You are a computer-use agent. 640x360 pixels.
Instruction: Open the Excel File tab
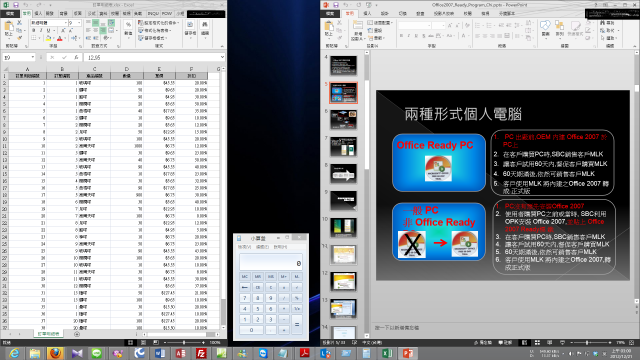click(x=10, y=13)
